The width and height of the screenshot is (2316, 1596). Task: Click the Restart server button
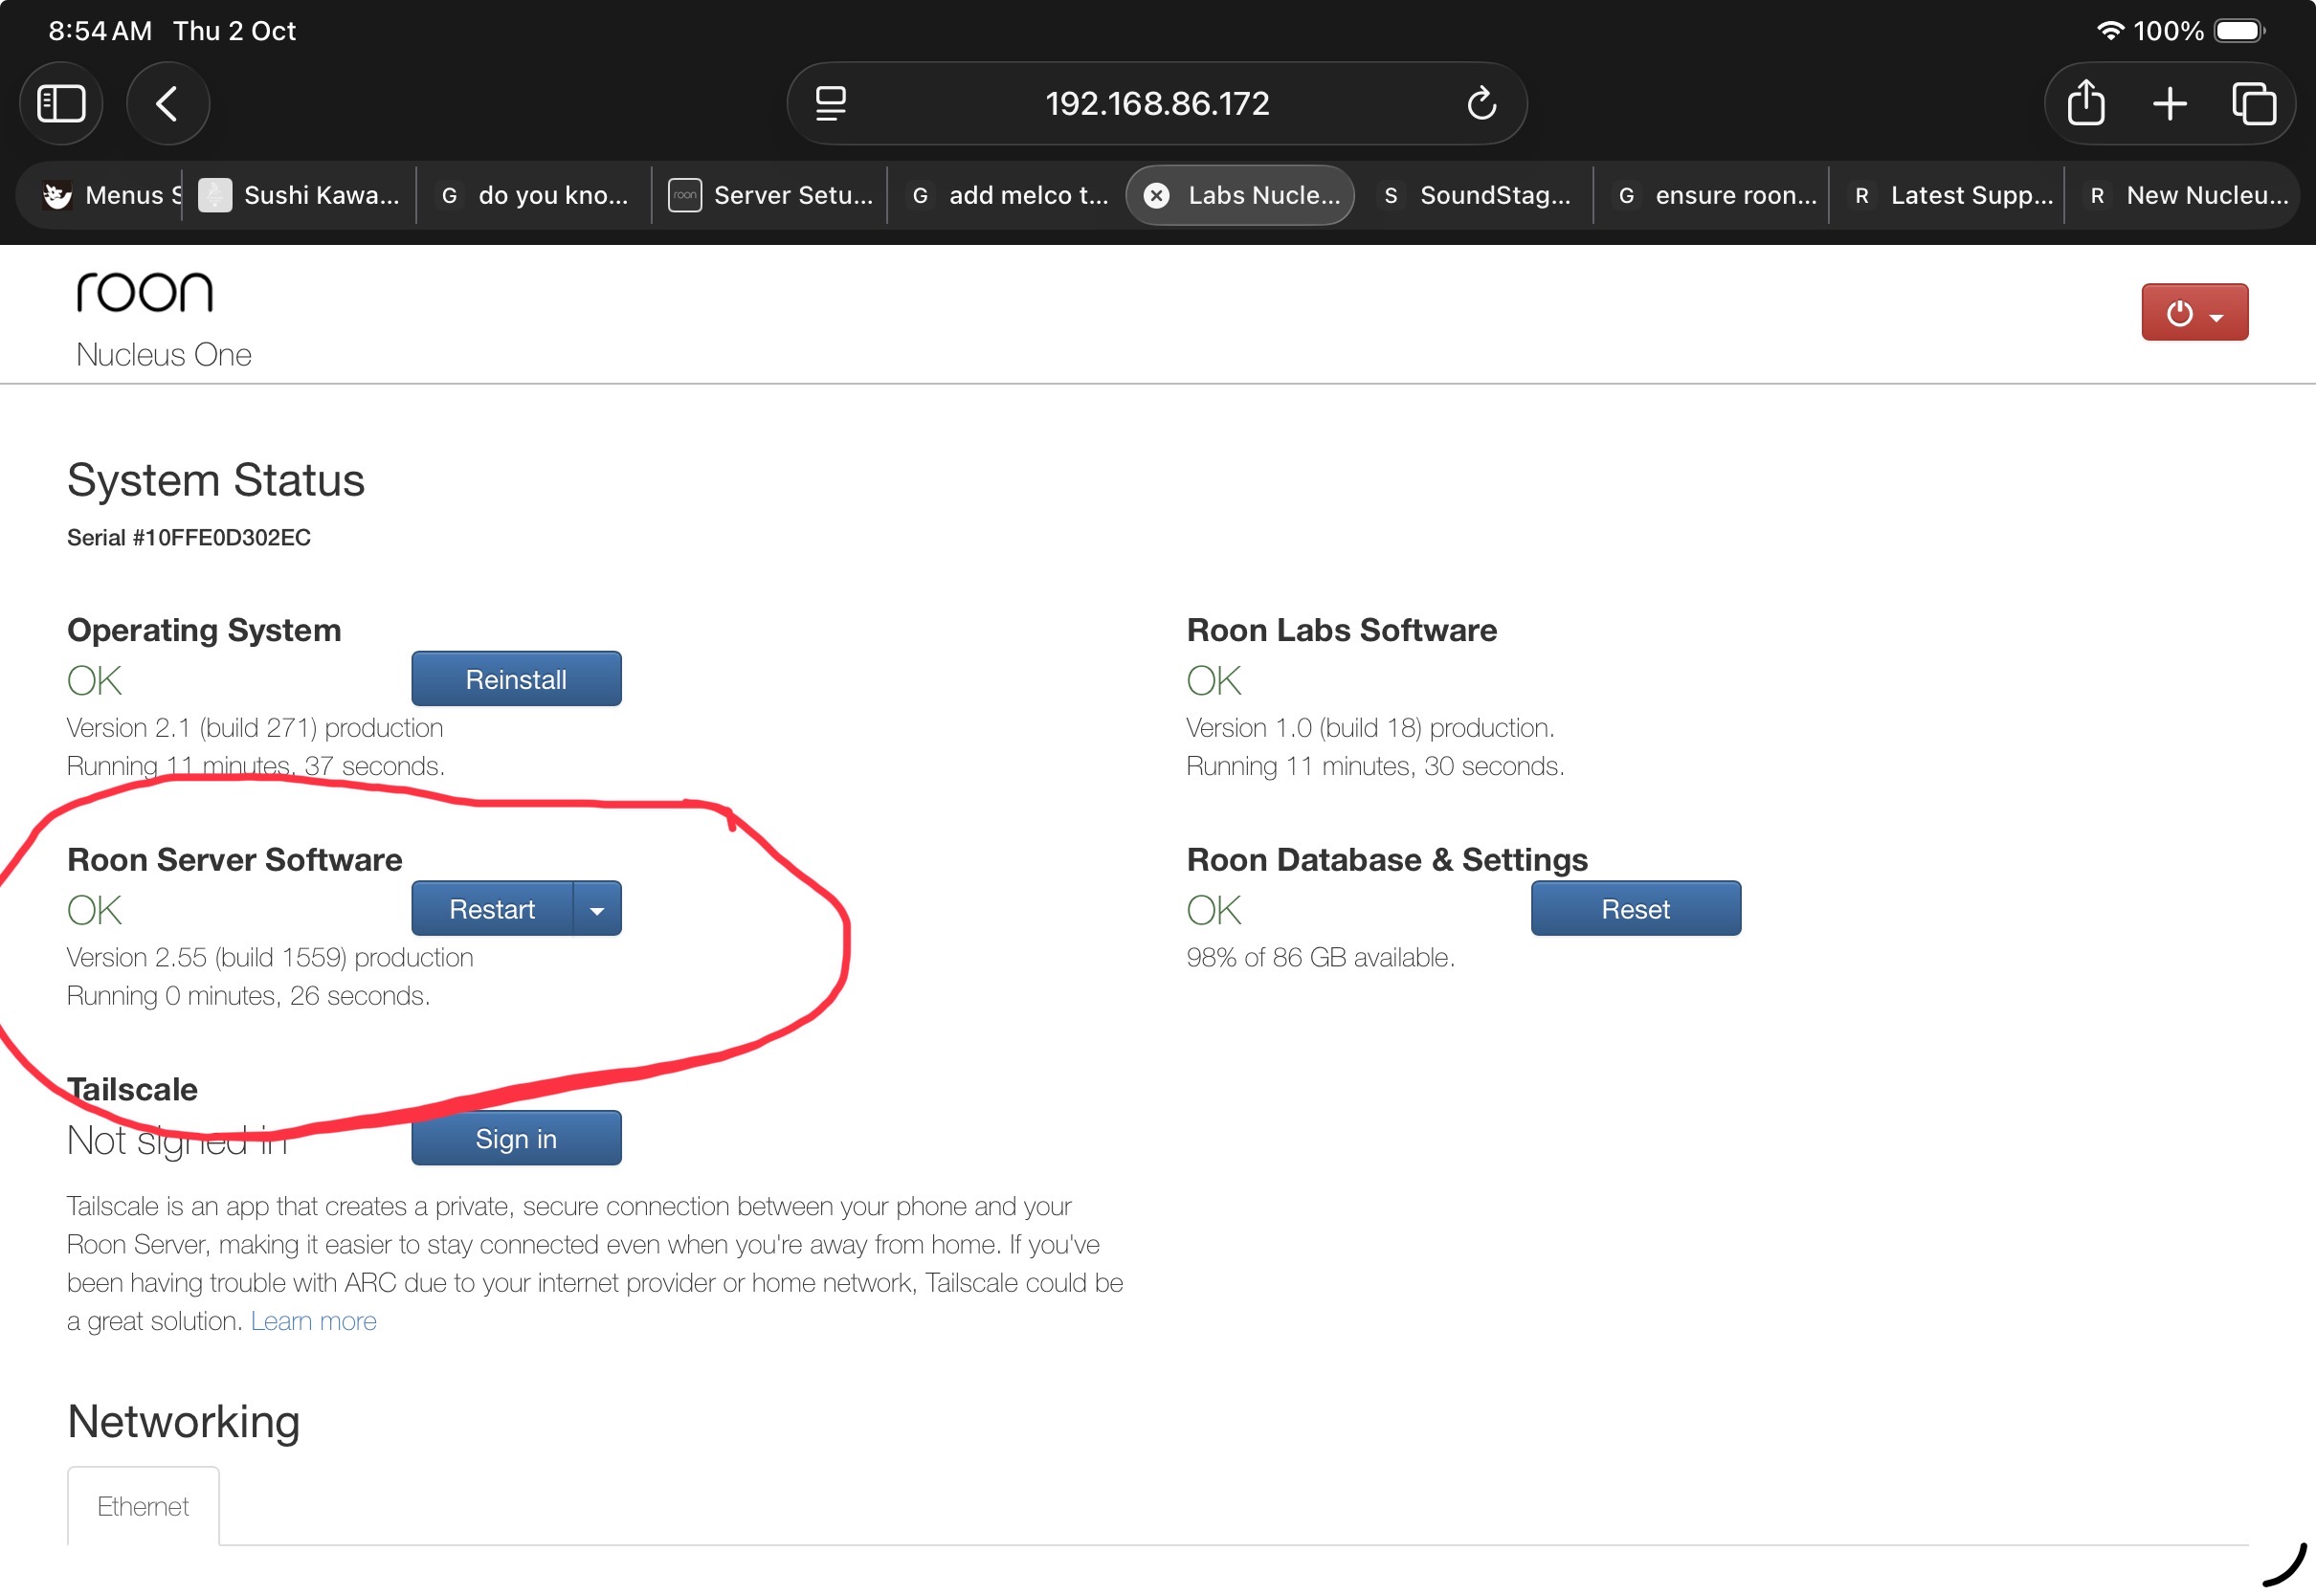tap(492, 909)
